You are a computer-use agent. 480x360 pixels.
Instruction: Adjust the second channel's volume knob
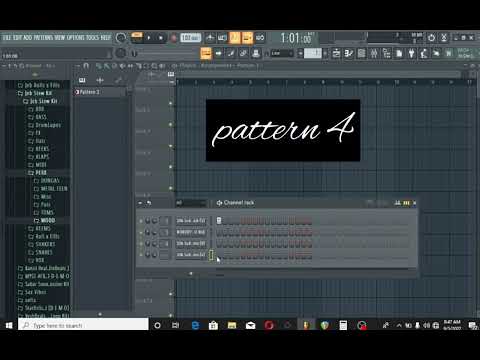[155, 232]
